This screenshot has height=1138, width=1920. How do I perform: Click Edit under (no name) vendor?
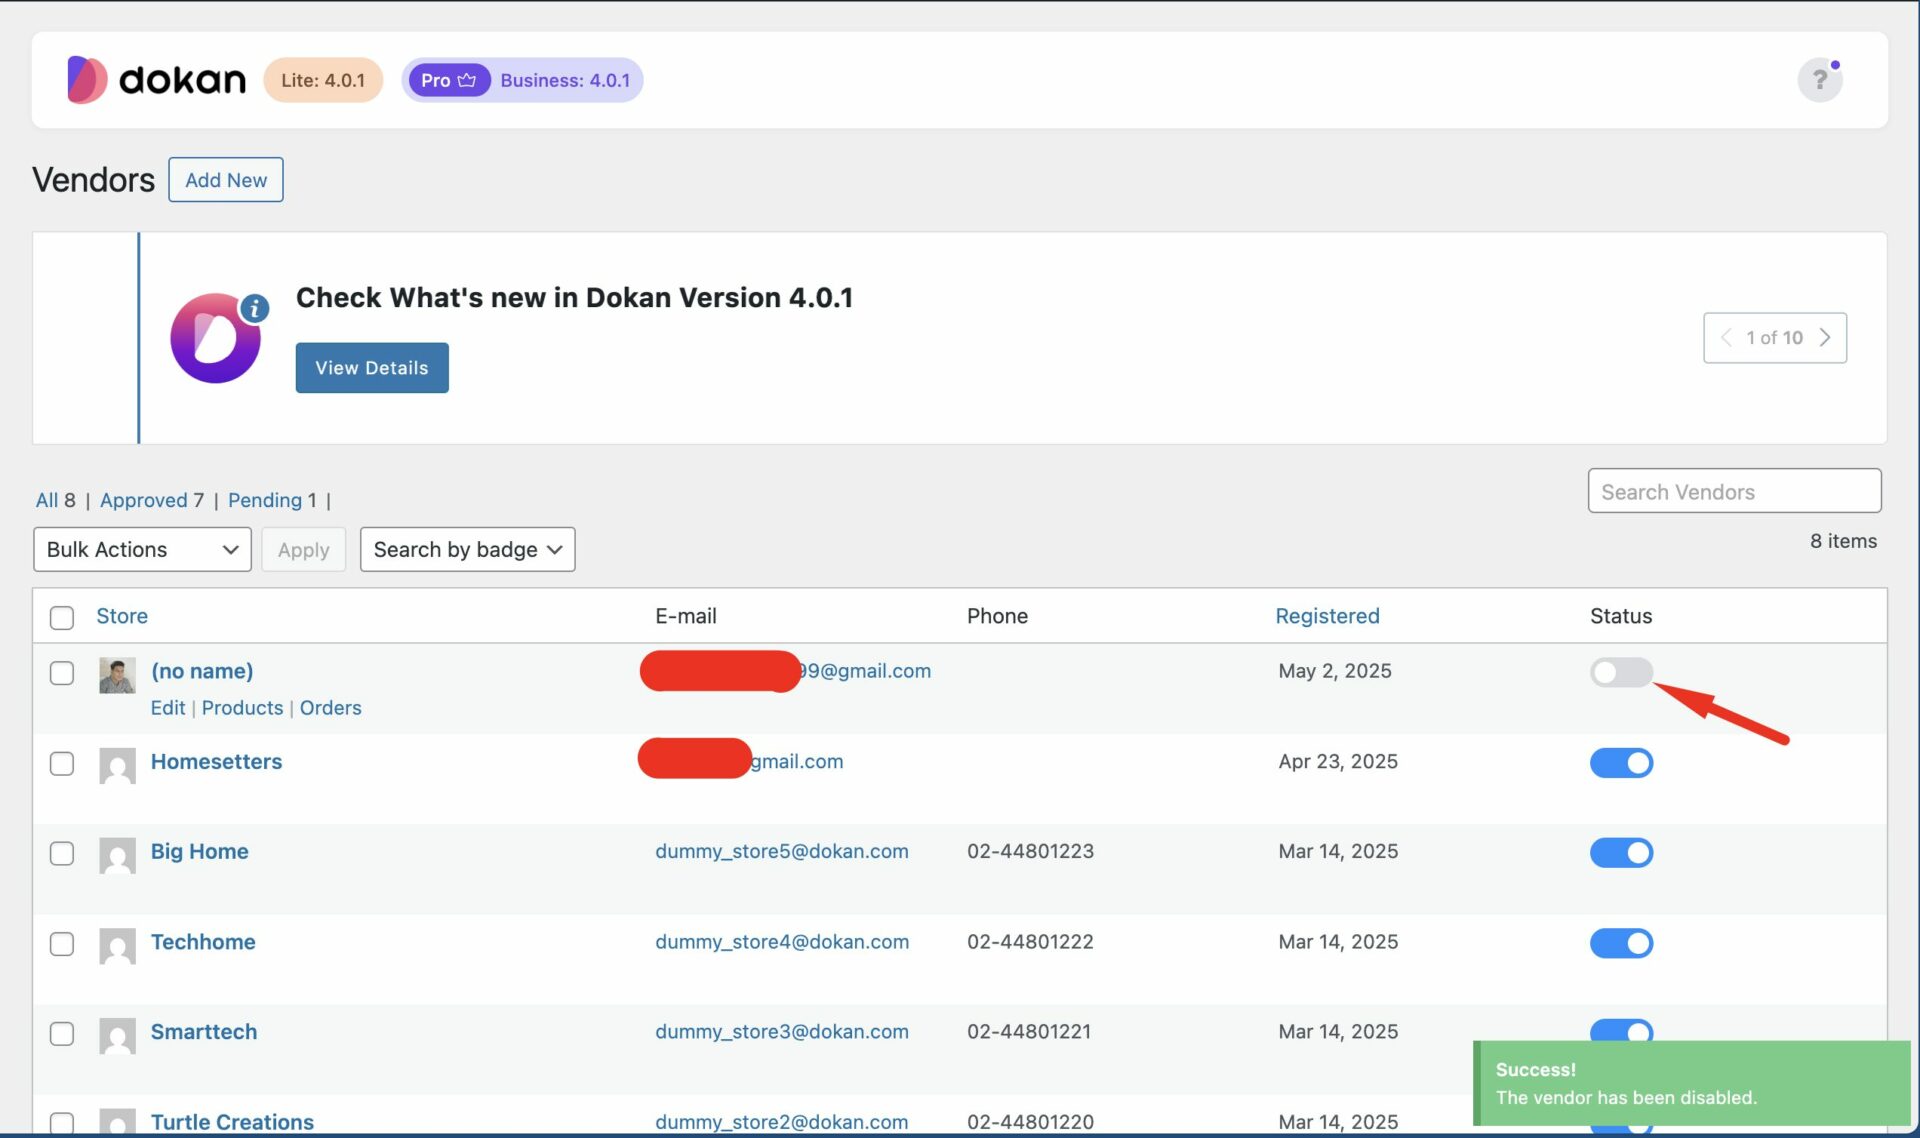pos(168,708)
